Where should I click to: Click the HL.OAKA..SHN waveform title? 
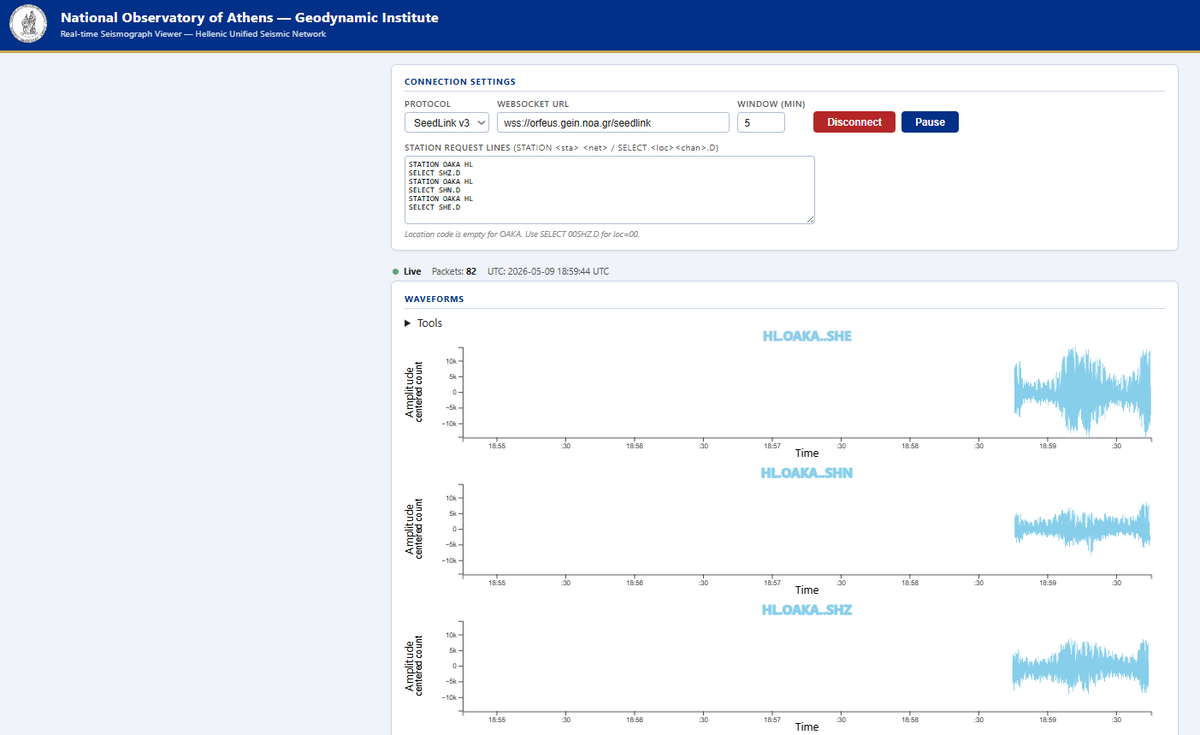coord(807,472)
